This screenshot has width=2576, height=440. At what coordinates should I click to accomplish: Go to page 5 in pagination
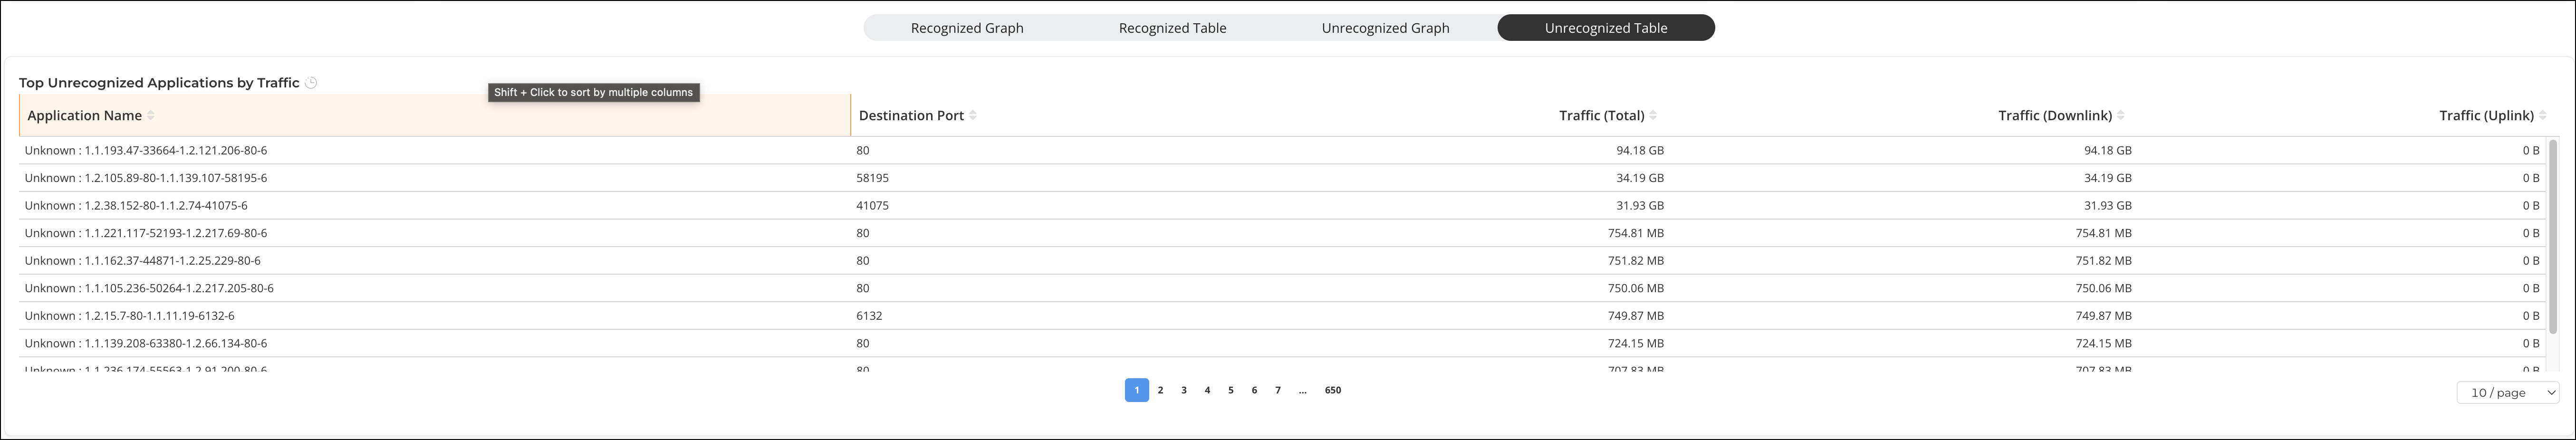pyautogui.click(x=1231, y=390)
